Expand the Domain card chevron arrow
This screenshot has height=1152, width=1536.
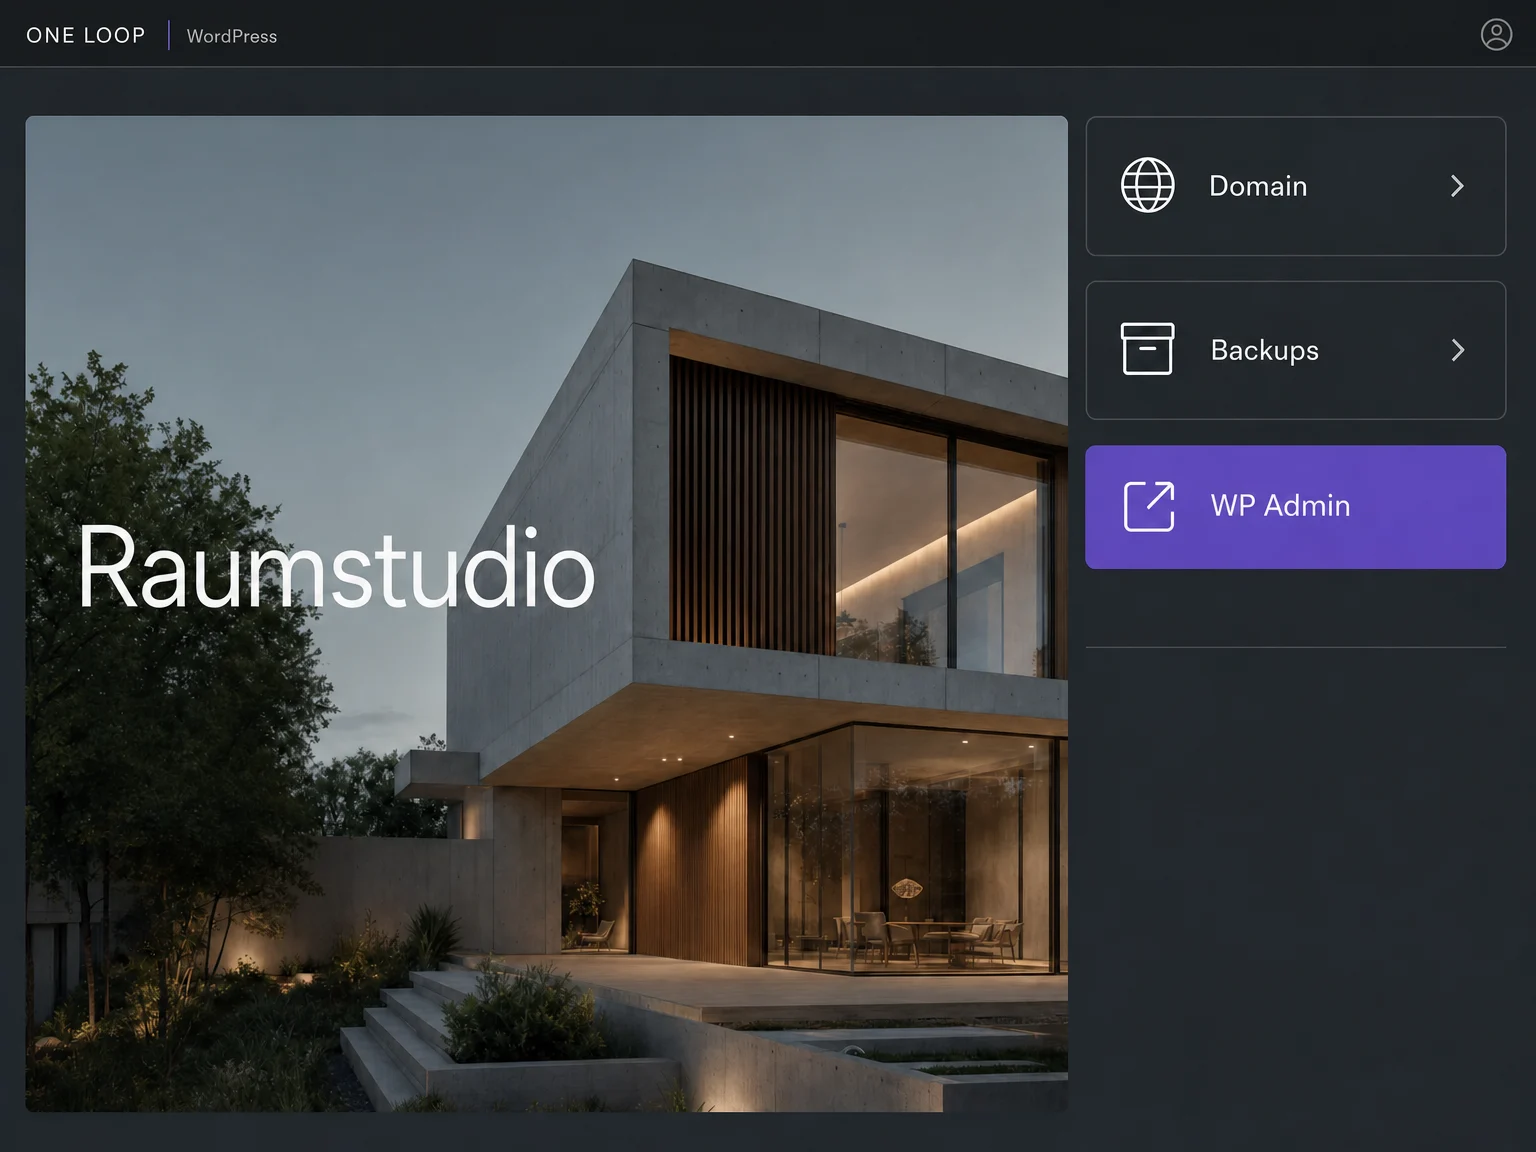[1458, 186]
